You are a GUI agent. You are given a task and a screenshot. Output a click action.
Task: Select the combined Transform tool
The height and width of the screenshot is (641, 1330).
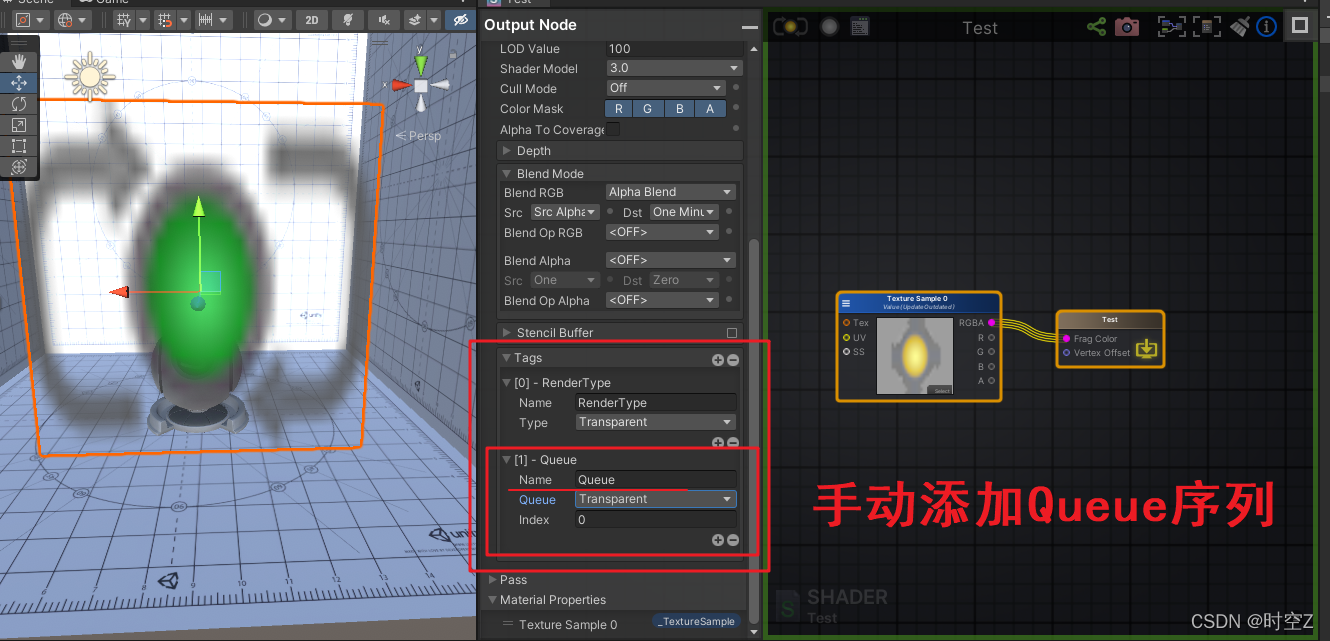tap(19, 167)
